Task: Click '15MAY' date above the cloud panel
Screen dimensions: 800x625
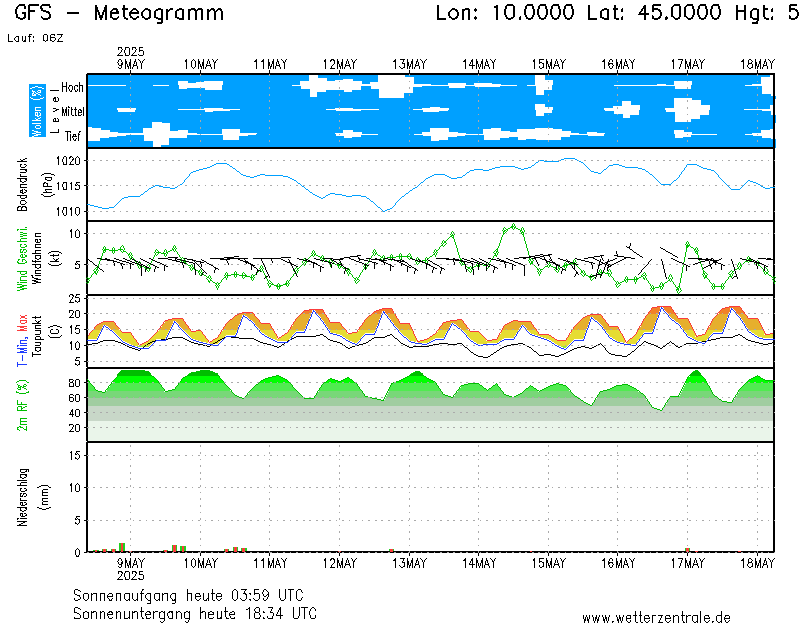Action: point(548,64)
